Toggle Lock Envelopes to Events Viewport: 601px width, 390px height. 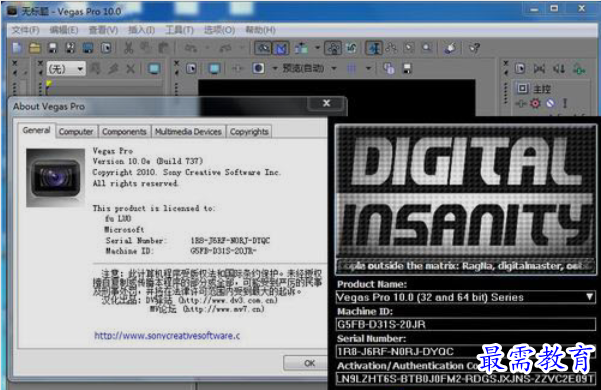click(333, 48)
